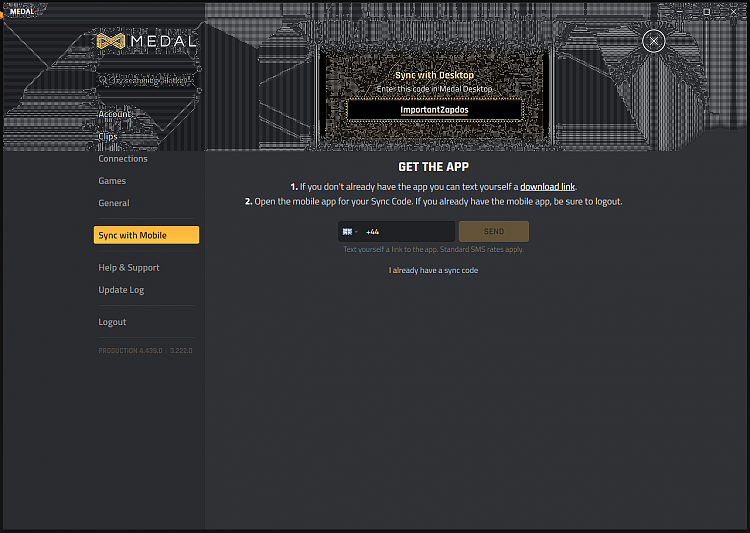This screenshot has width=750, height=533.
Task: Close the Medal window
Action: point(733,11)
